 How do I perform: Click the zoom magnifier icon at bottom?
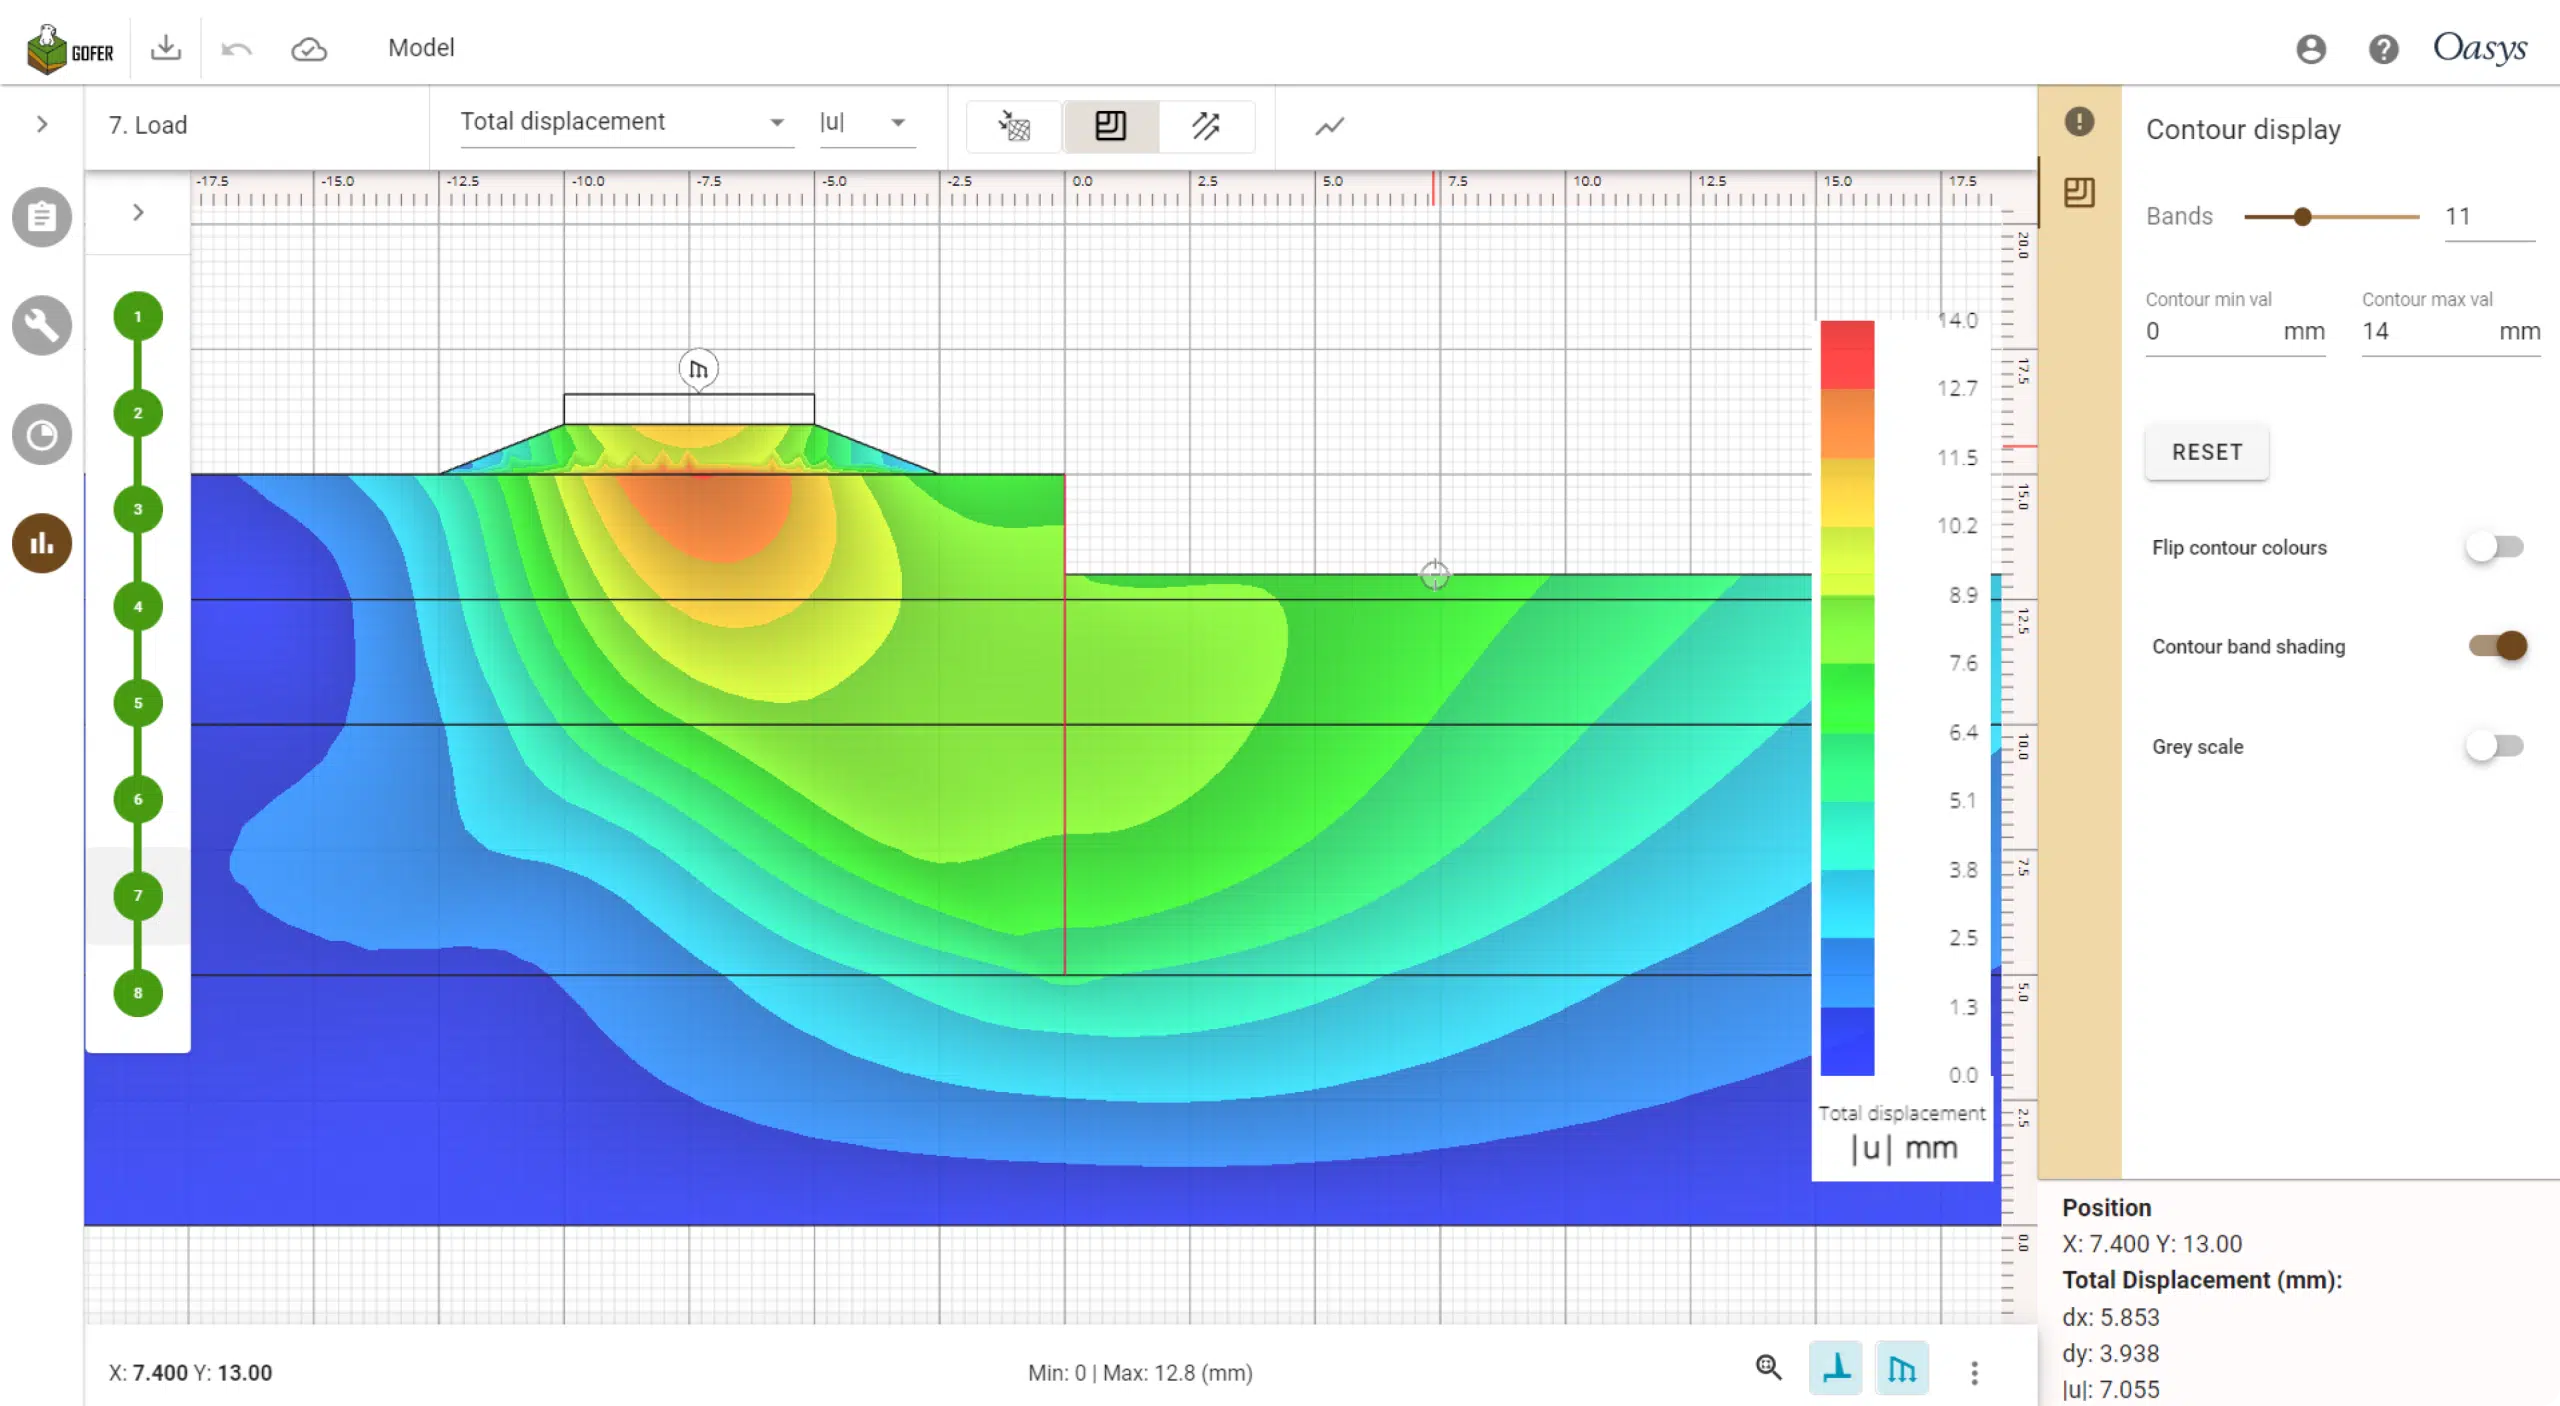coord(1768,1368)
